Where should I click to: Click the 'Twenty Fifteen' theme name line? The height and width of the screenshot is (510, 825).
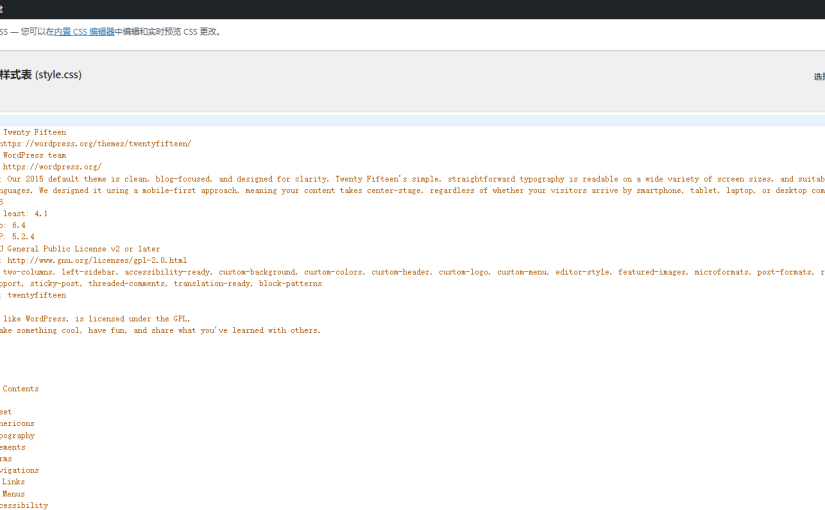click(34, 132)
